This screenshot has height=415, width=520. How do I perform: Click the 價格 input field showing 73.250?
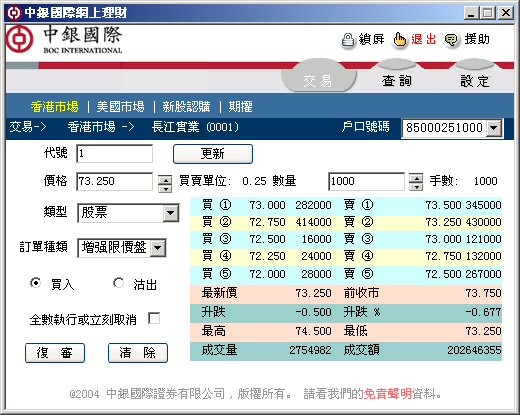[115, 181]
